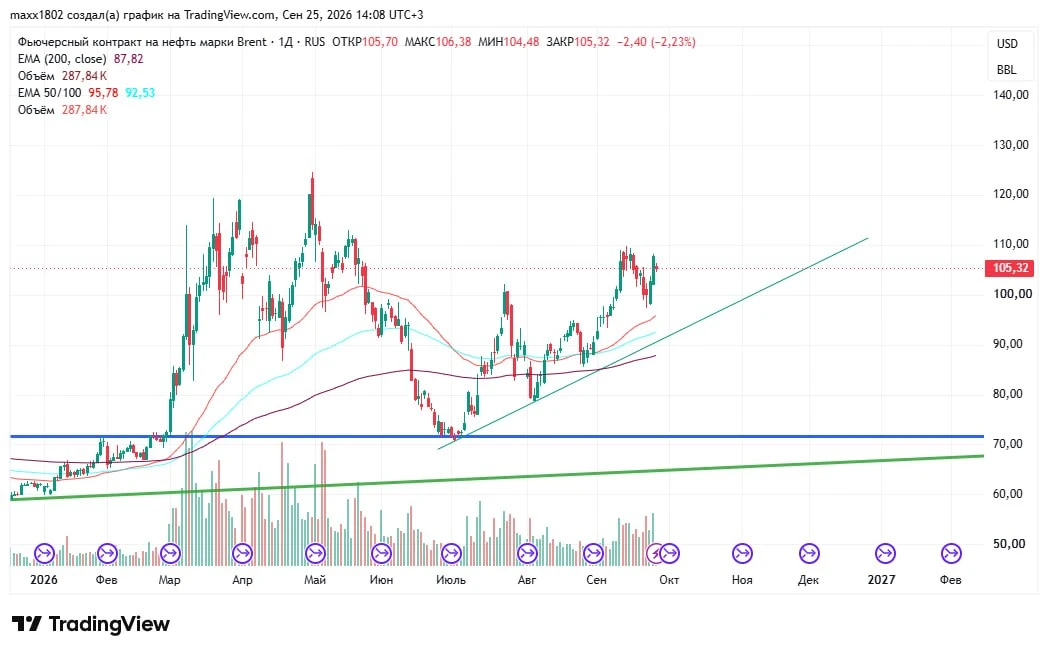This screenshot has width=1048, height=654.
Task: Click the 70,00 price axis label
Action: click(1008, 444)
